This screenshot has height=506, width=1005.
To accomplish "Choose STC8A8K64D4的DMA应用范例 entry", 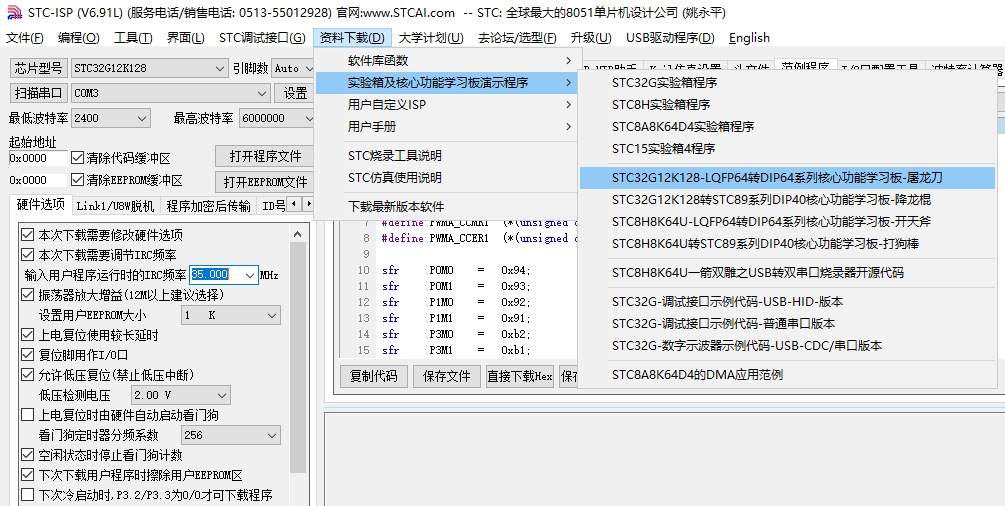I will coord(788,375).
